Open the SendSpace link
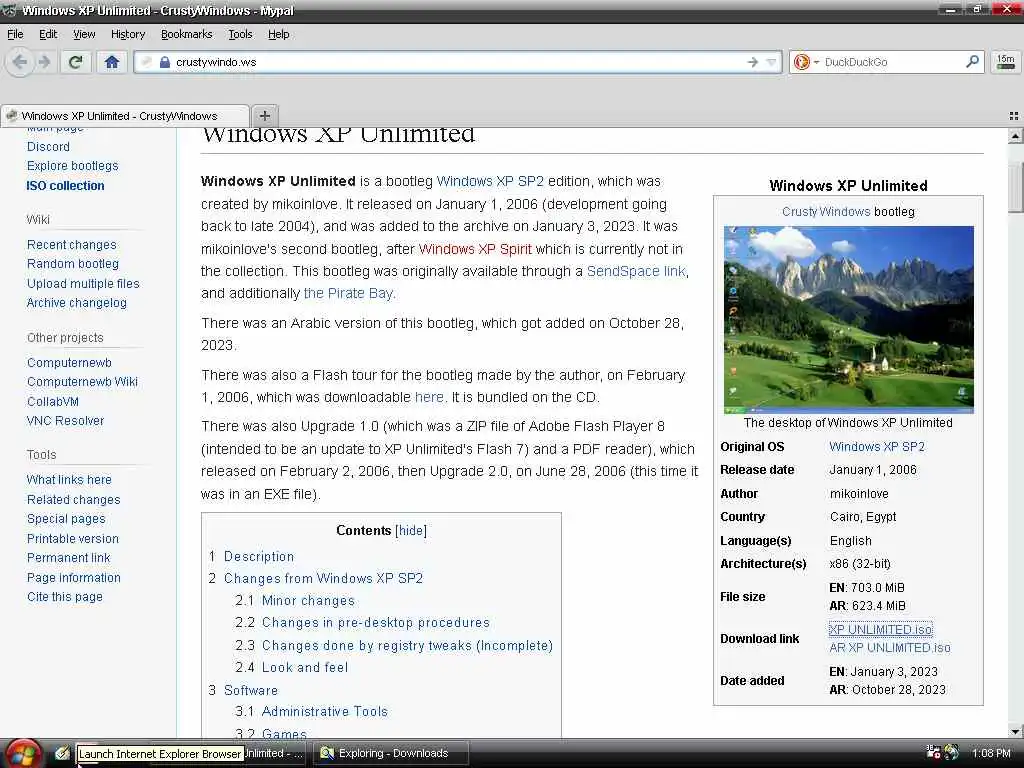This screenshot has height=768, width=1024. (x=636, y=271)
